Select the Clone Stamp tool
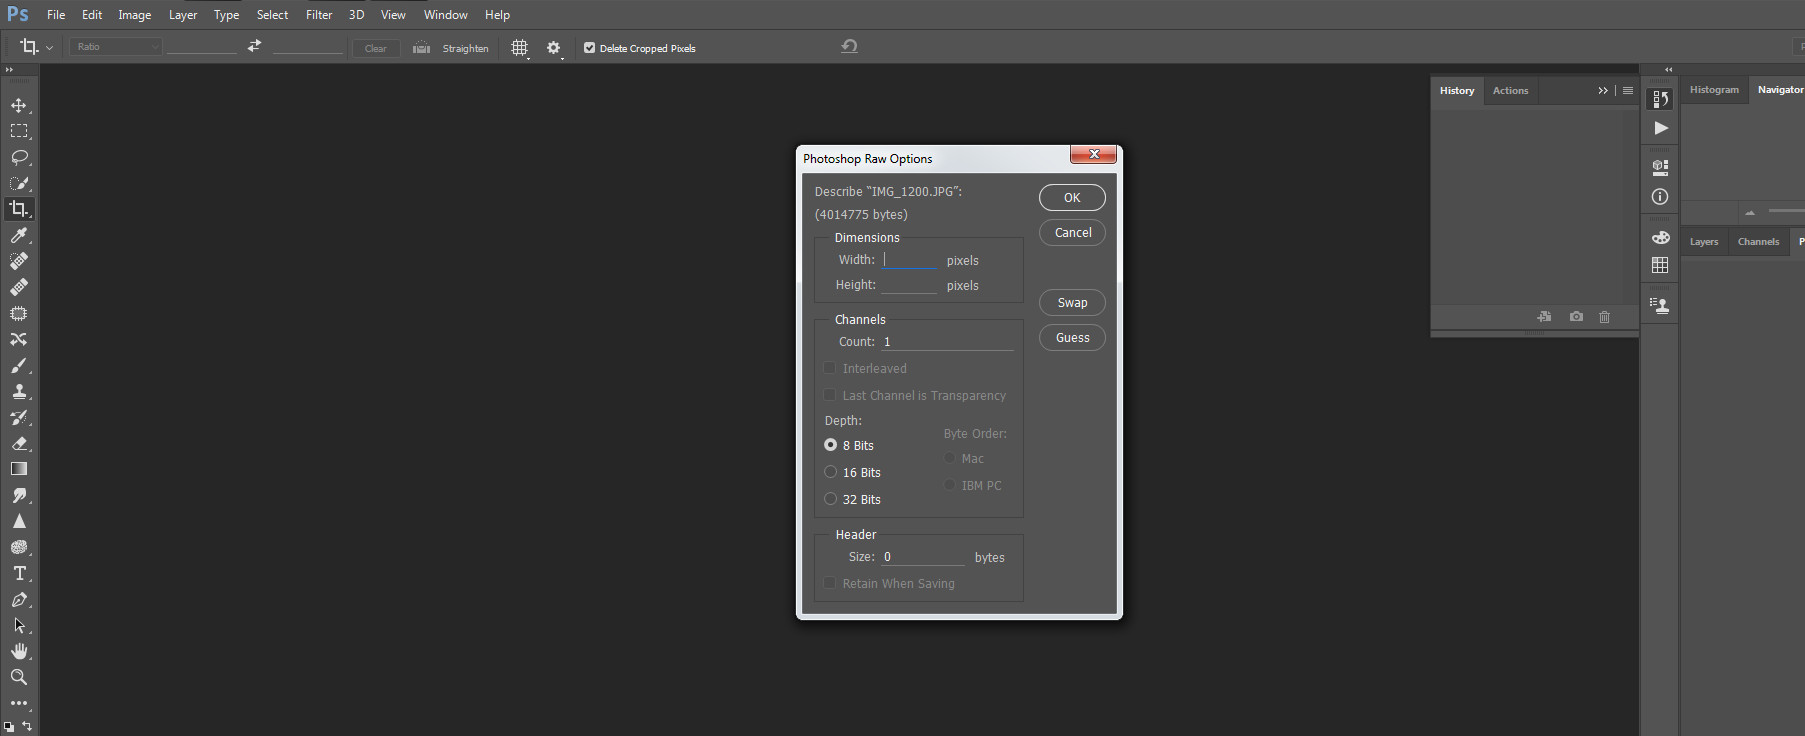This screenshot has height=736, width=1805. (19, 391)
